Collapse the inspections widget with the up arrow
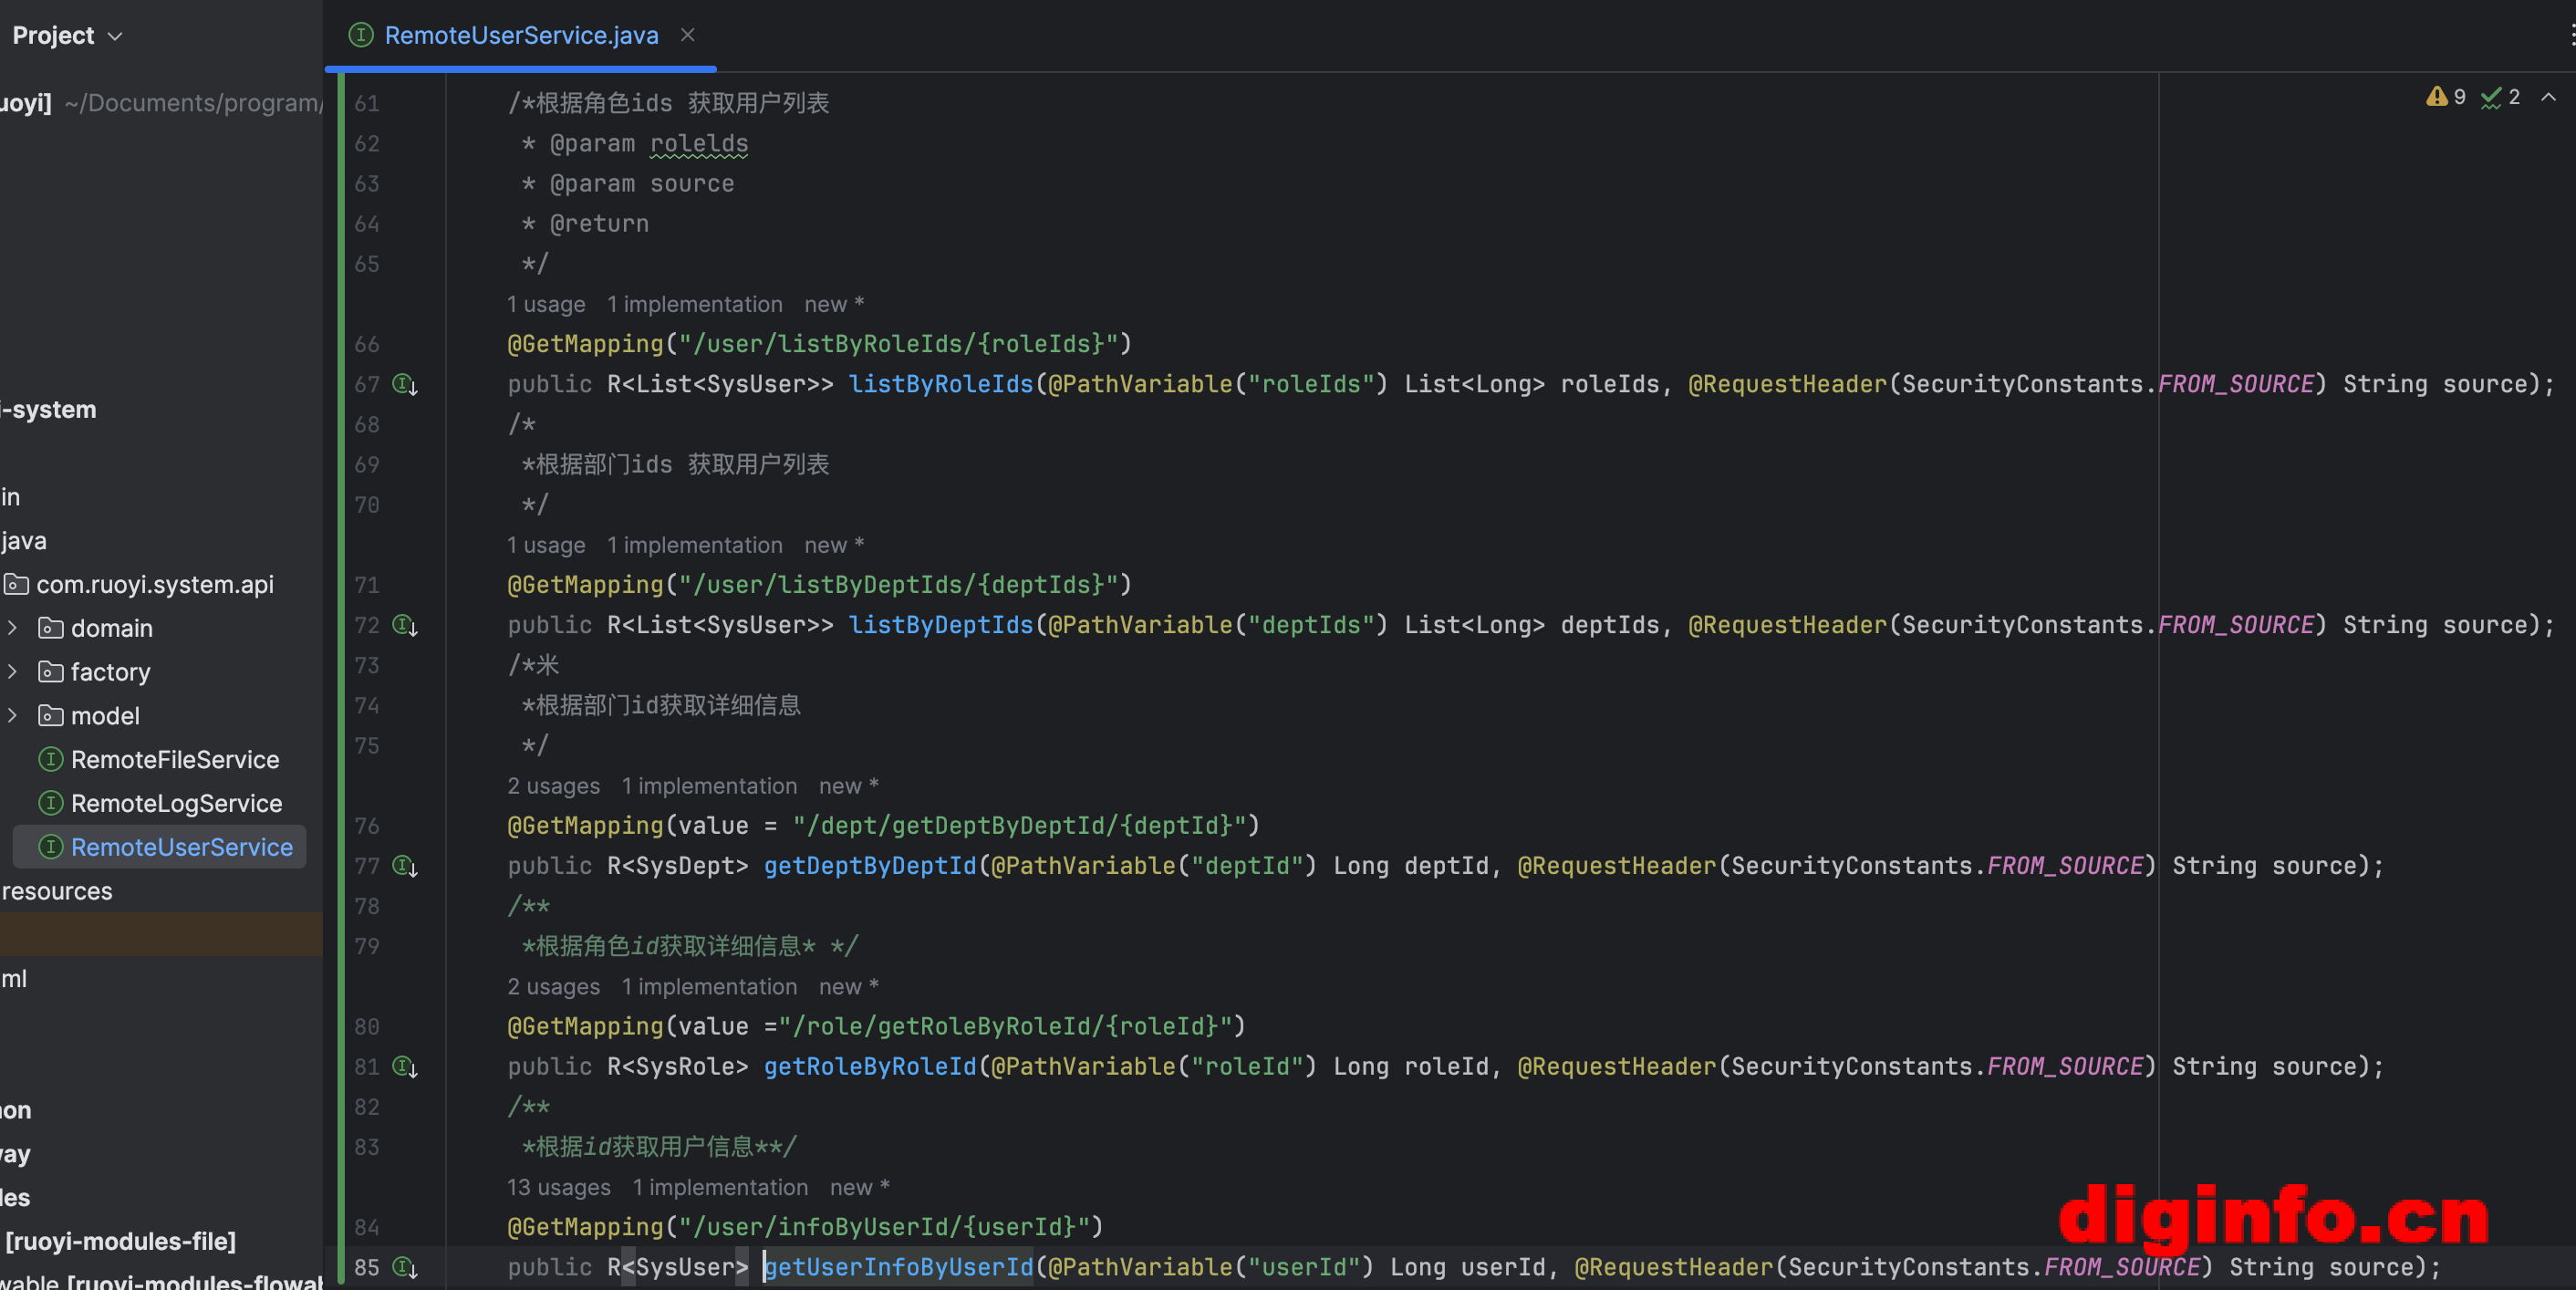2576x1290 pixels. [2549, 97]
